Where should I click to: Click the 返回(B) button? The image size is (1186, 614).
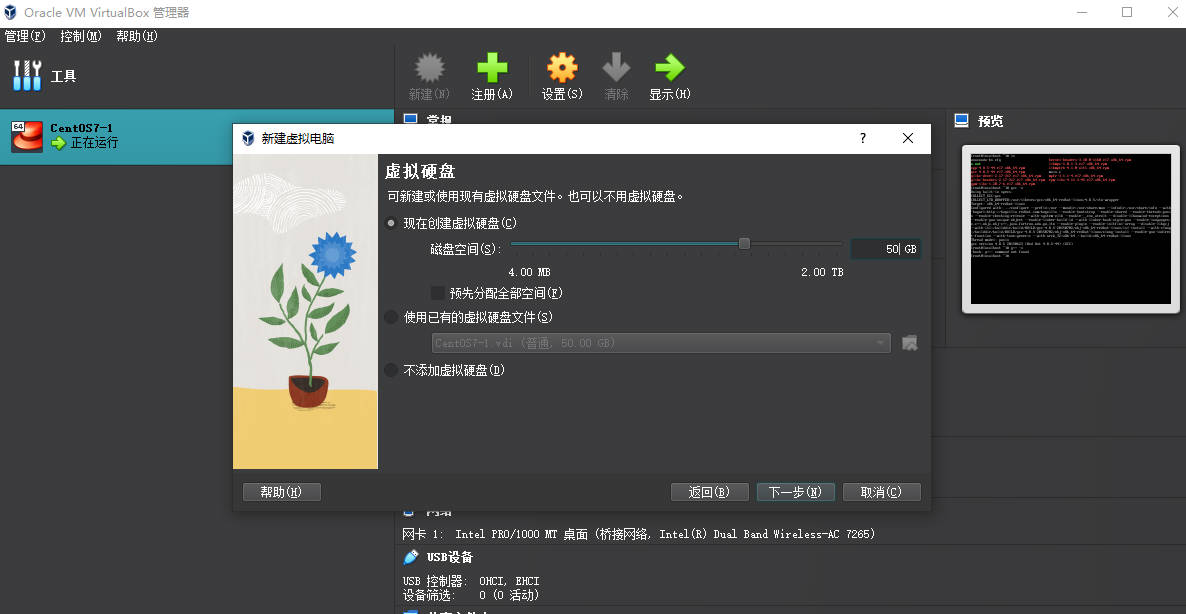[709, 492]
